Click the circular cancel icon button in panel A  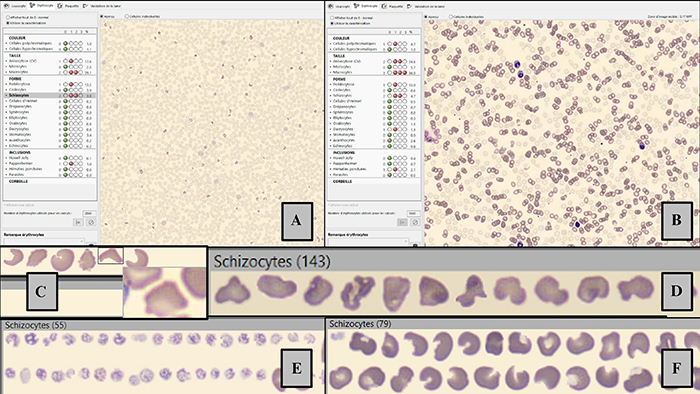[91, 222]
